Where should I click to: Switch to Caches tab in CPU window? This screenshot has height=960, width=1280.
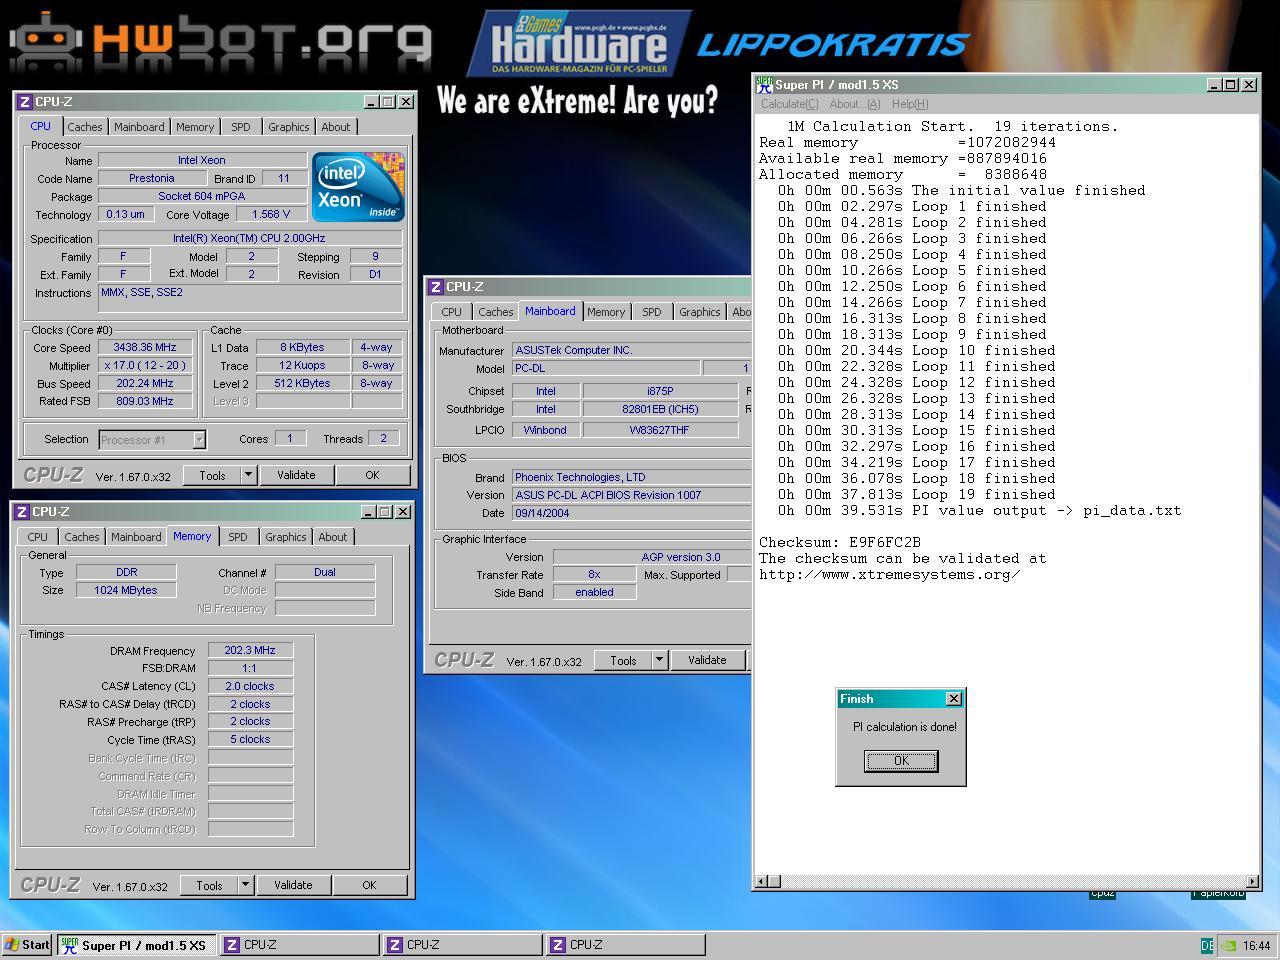coord(85,127)
